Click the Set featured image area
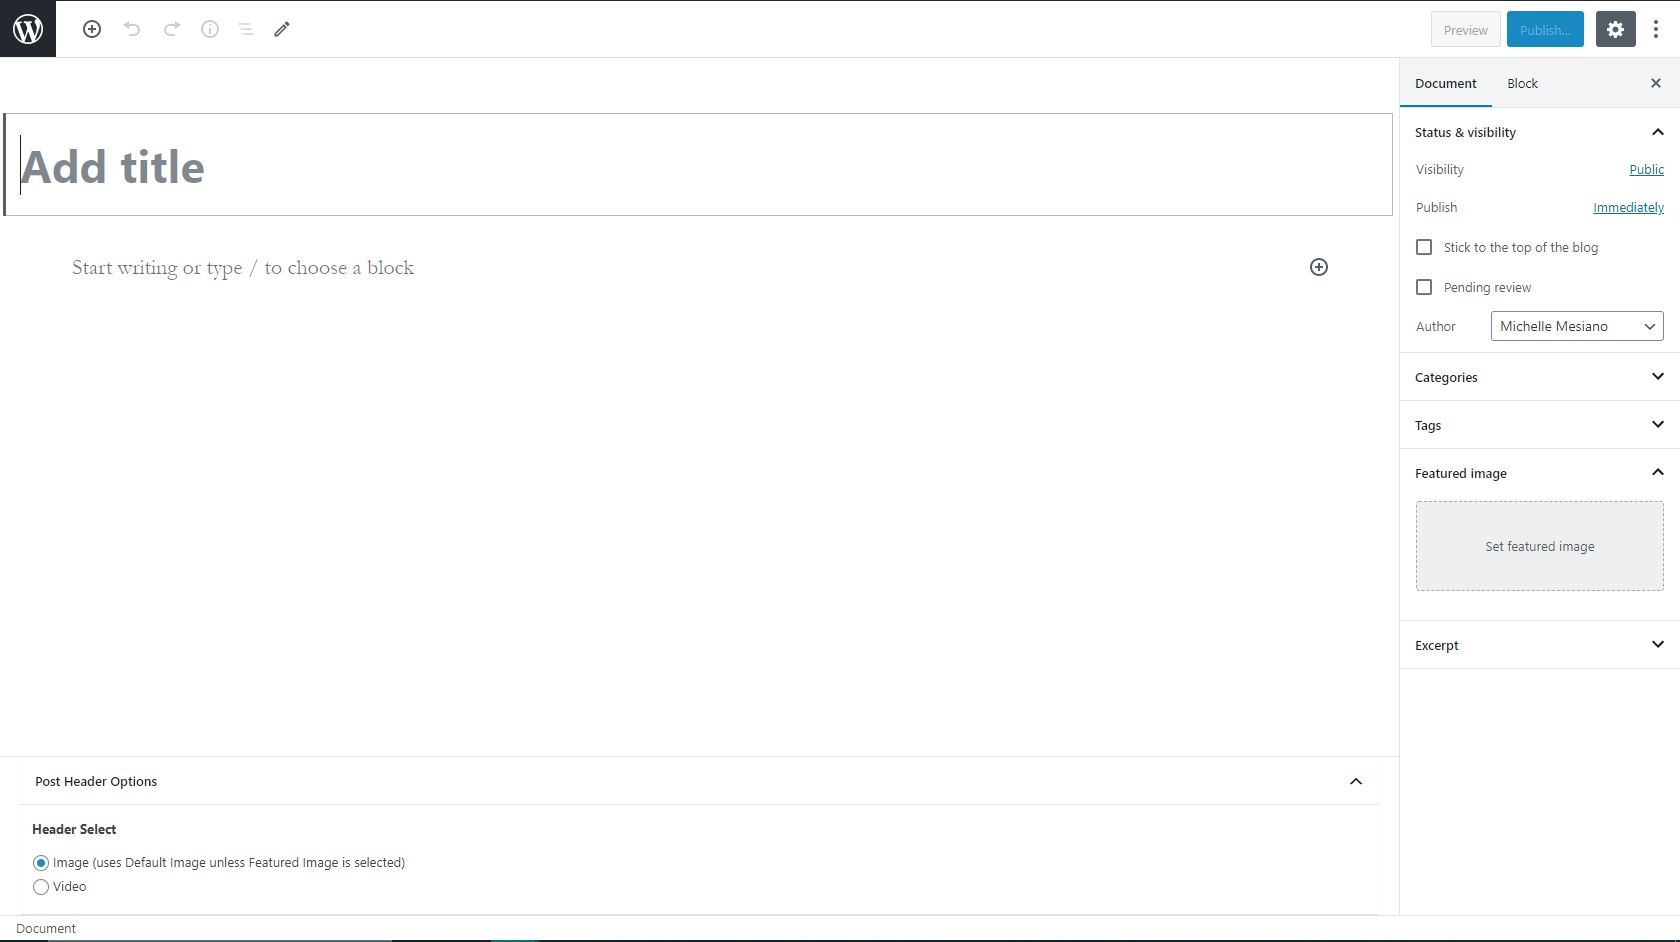Image resolution: width=1680 pixels, height=942 pixels. click(x=1539, y=546)
